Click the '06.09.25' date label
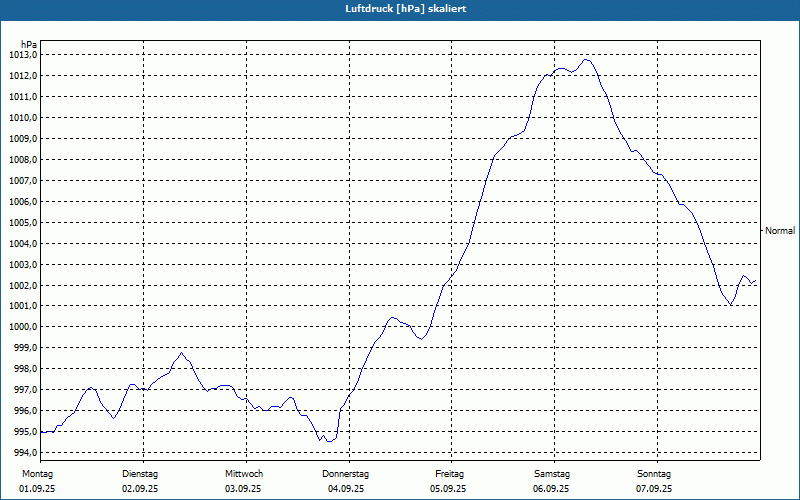 (x=551, y=489)
